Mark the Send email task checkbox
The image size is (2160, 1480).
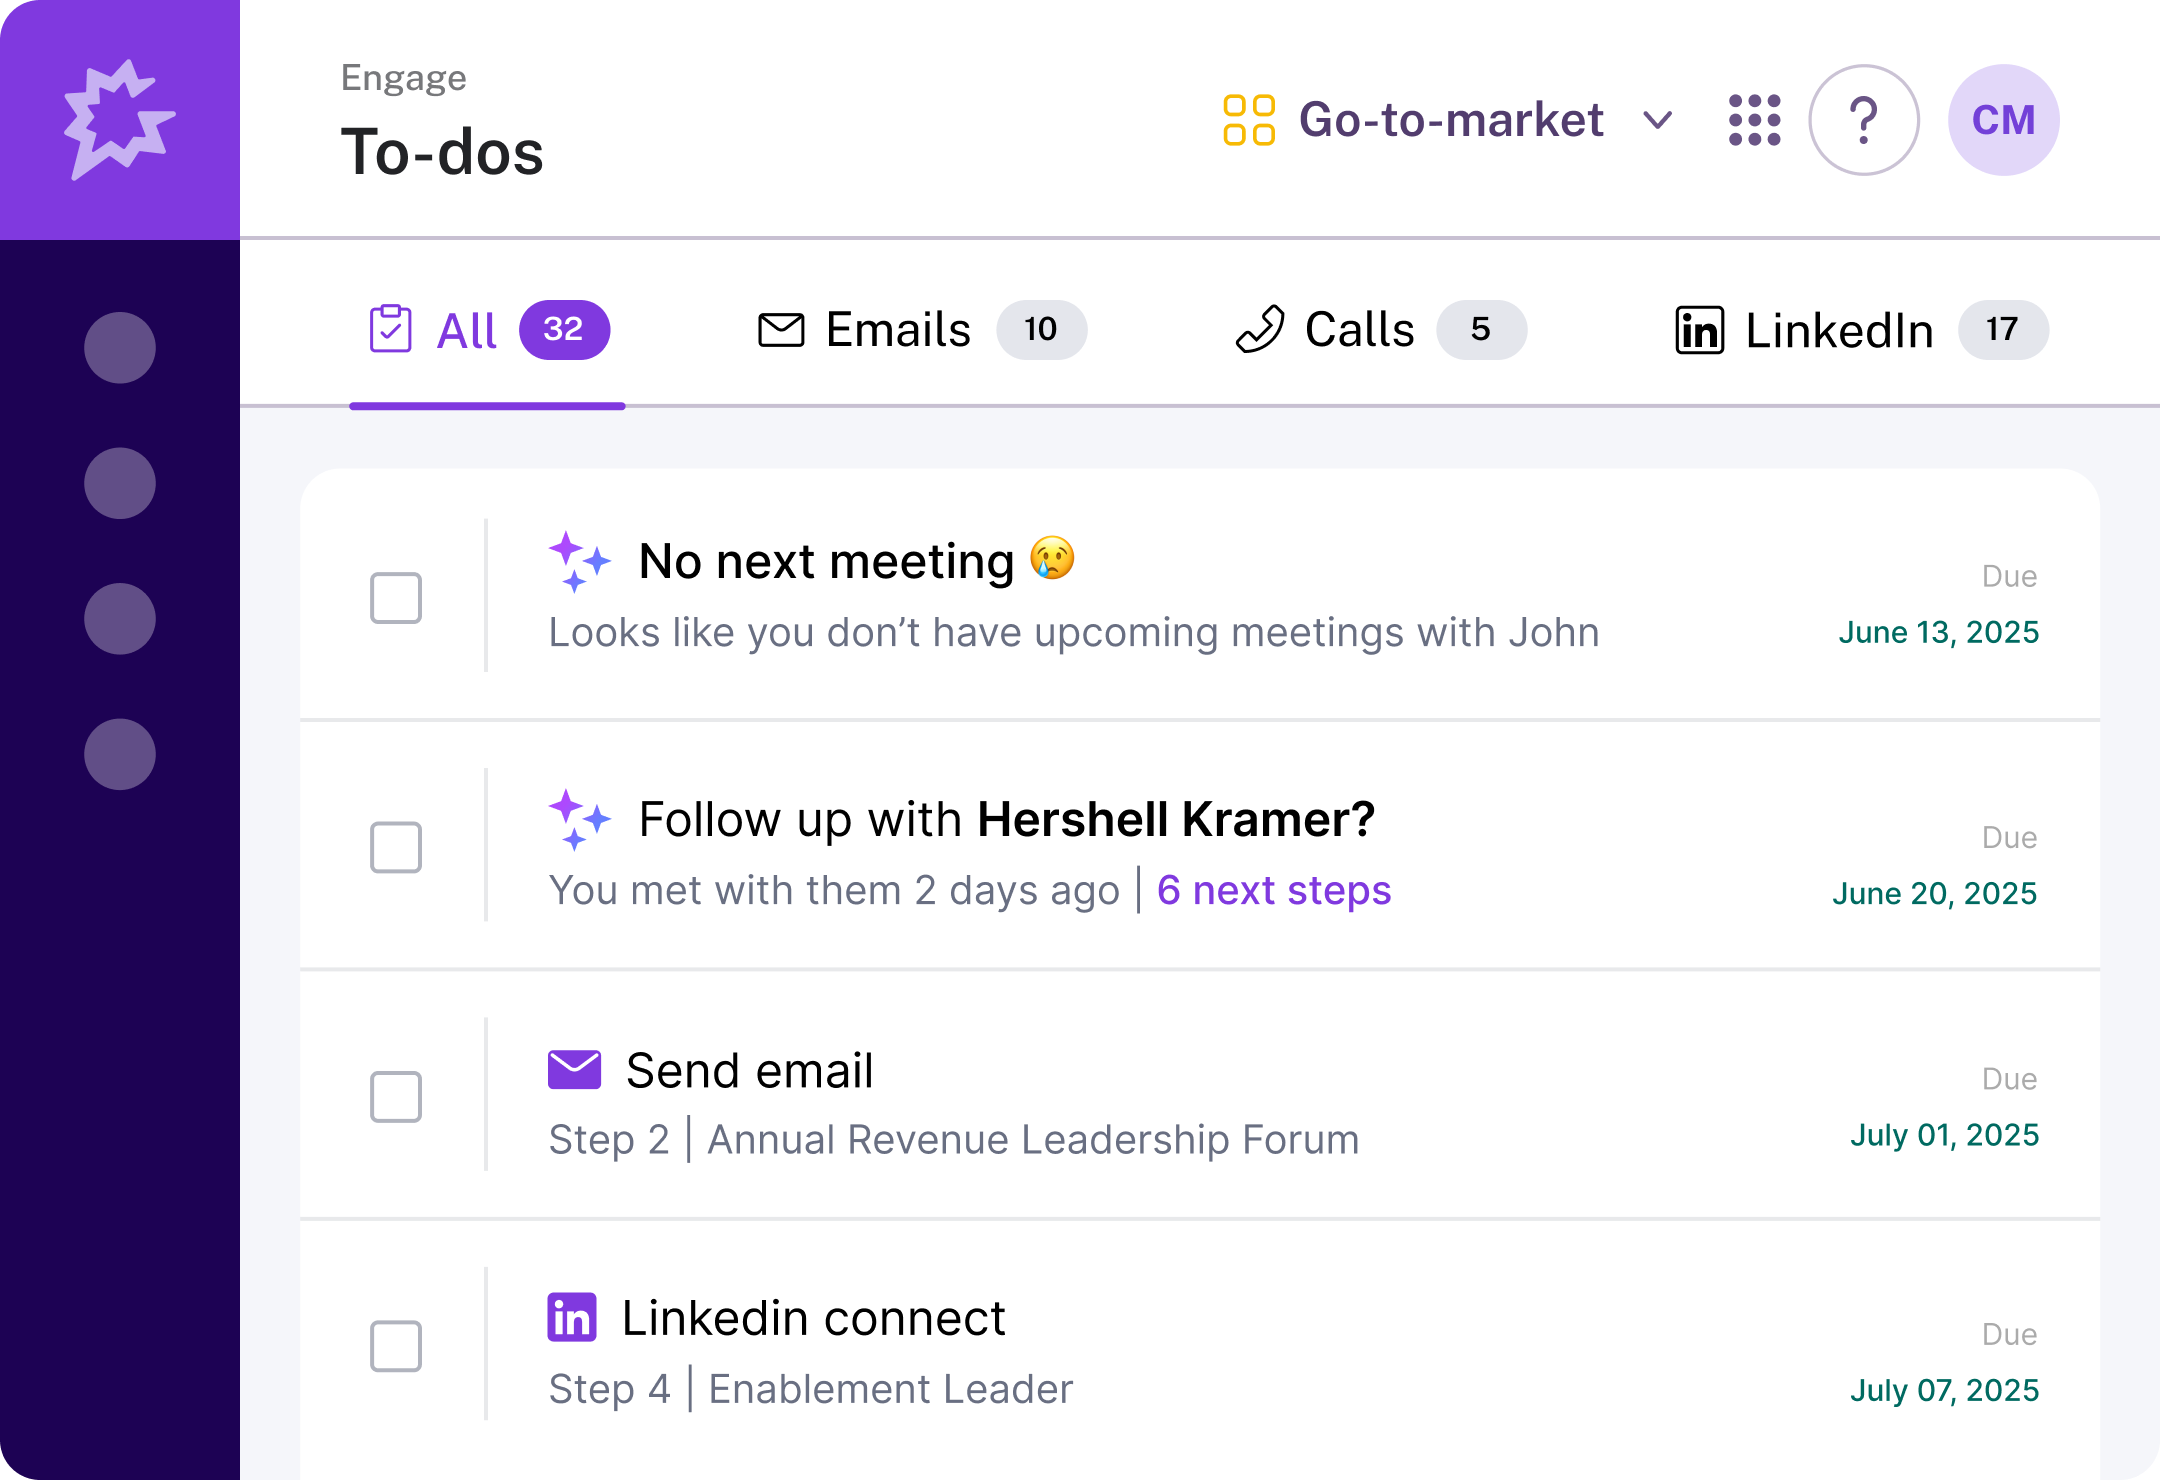point(396,1097)
